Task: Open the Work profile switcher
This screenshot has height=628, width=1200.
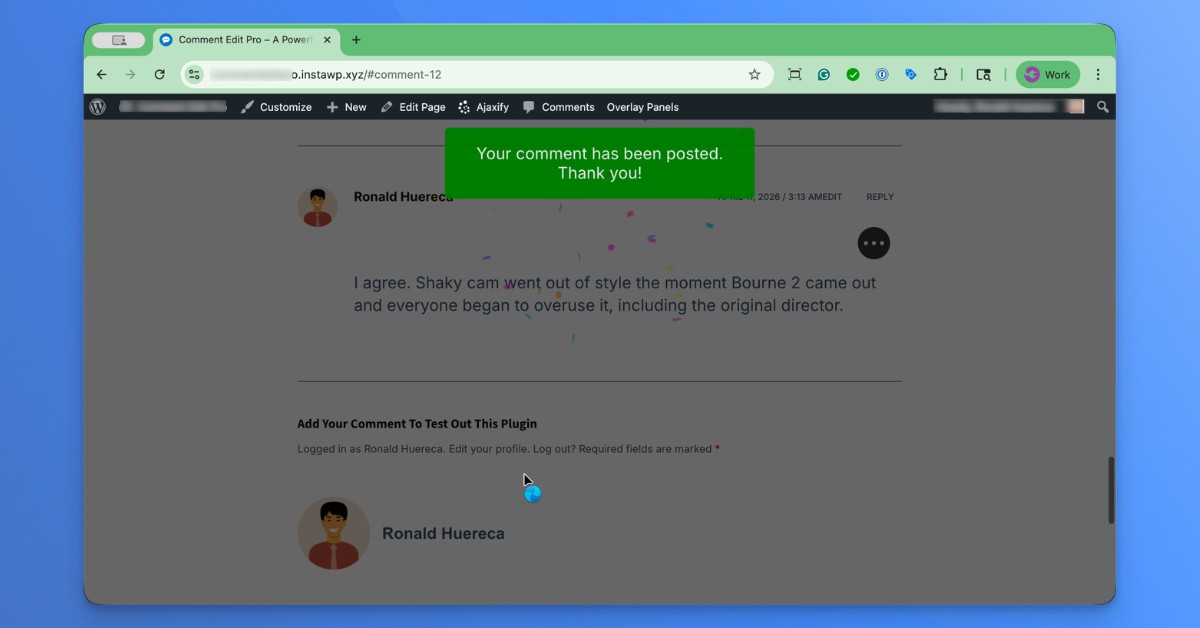Action: pyautogui.click(x=1047, y=75)
